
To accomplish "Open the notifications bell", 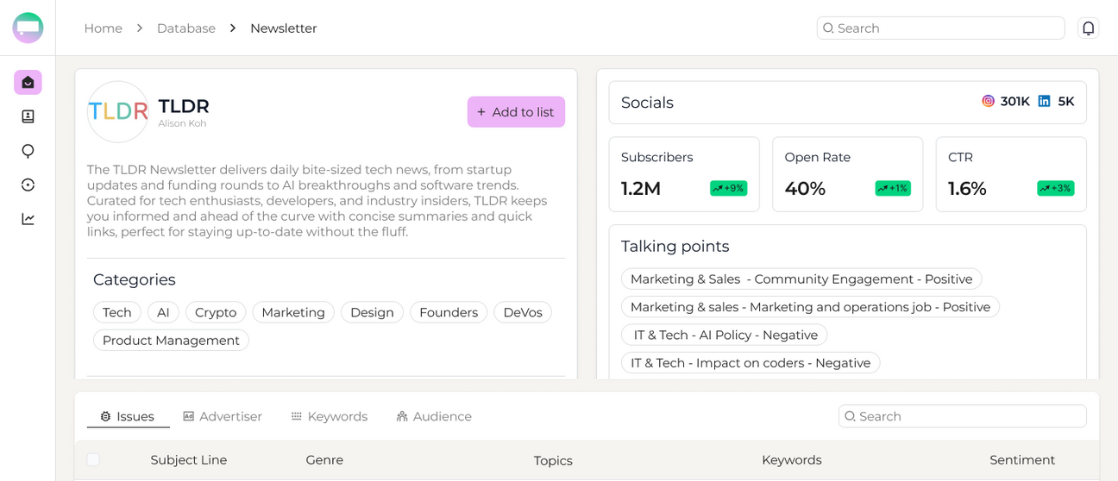I will [1088, 29].
